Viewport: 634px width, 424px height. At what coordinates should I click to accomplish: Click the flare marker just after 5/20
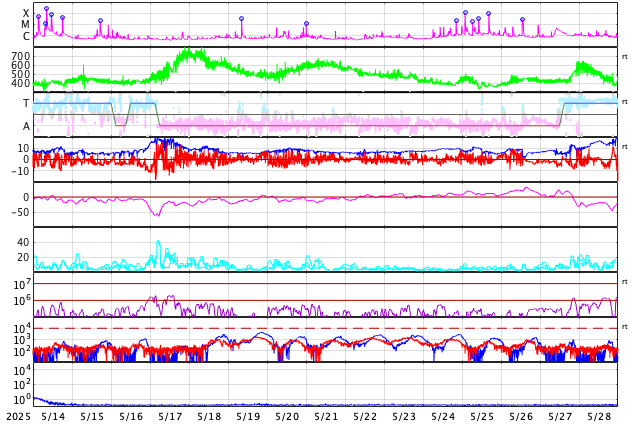tap(306, 24)
